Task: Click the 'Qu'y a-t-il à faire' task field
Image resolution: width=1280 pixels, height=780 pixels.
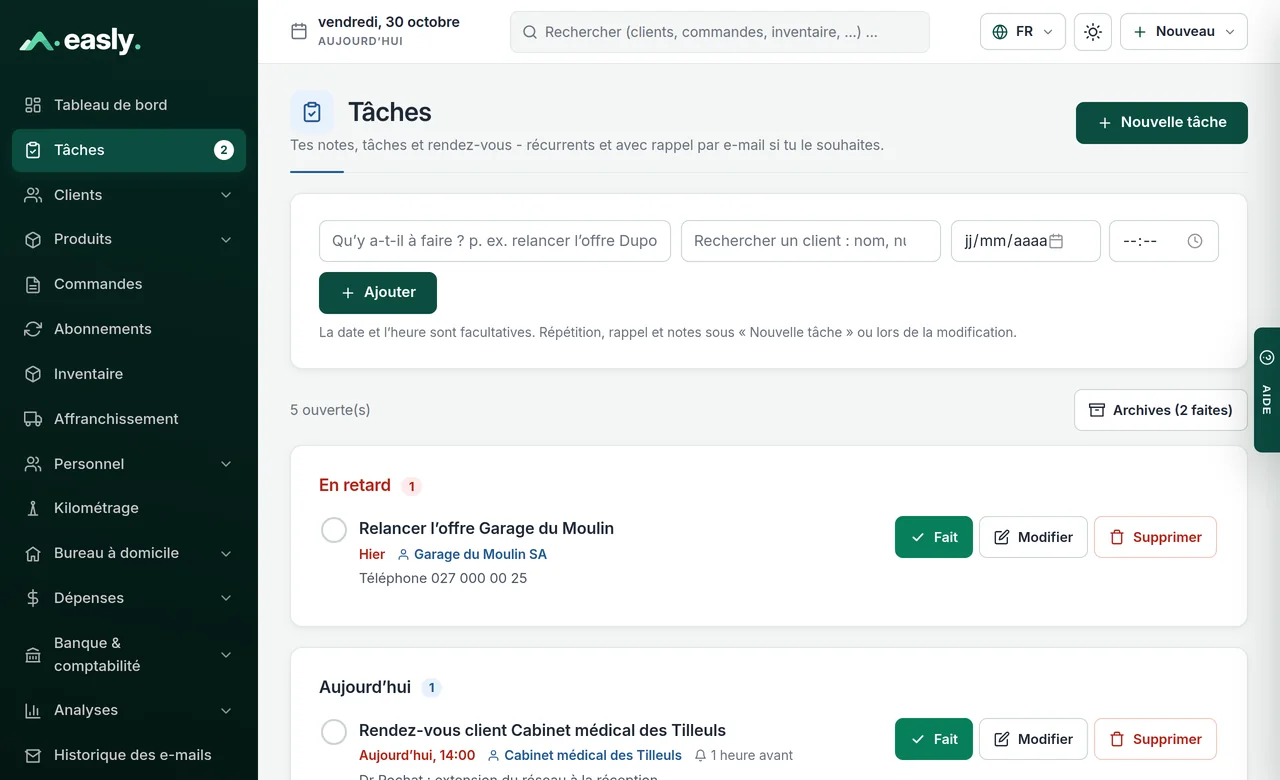Action: pos(495,241)
